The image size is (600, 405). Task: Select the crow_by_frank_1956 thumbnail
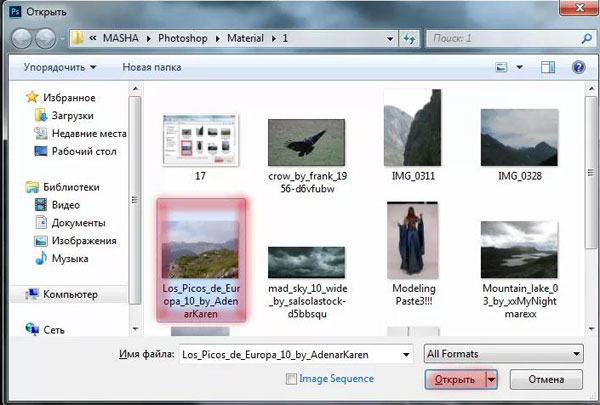(307, 142)
